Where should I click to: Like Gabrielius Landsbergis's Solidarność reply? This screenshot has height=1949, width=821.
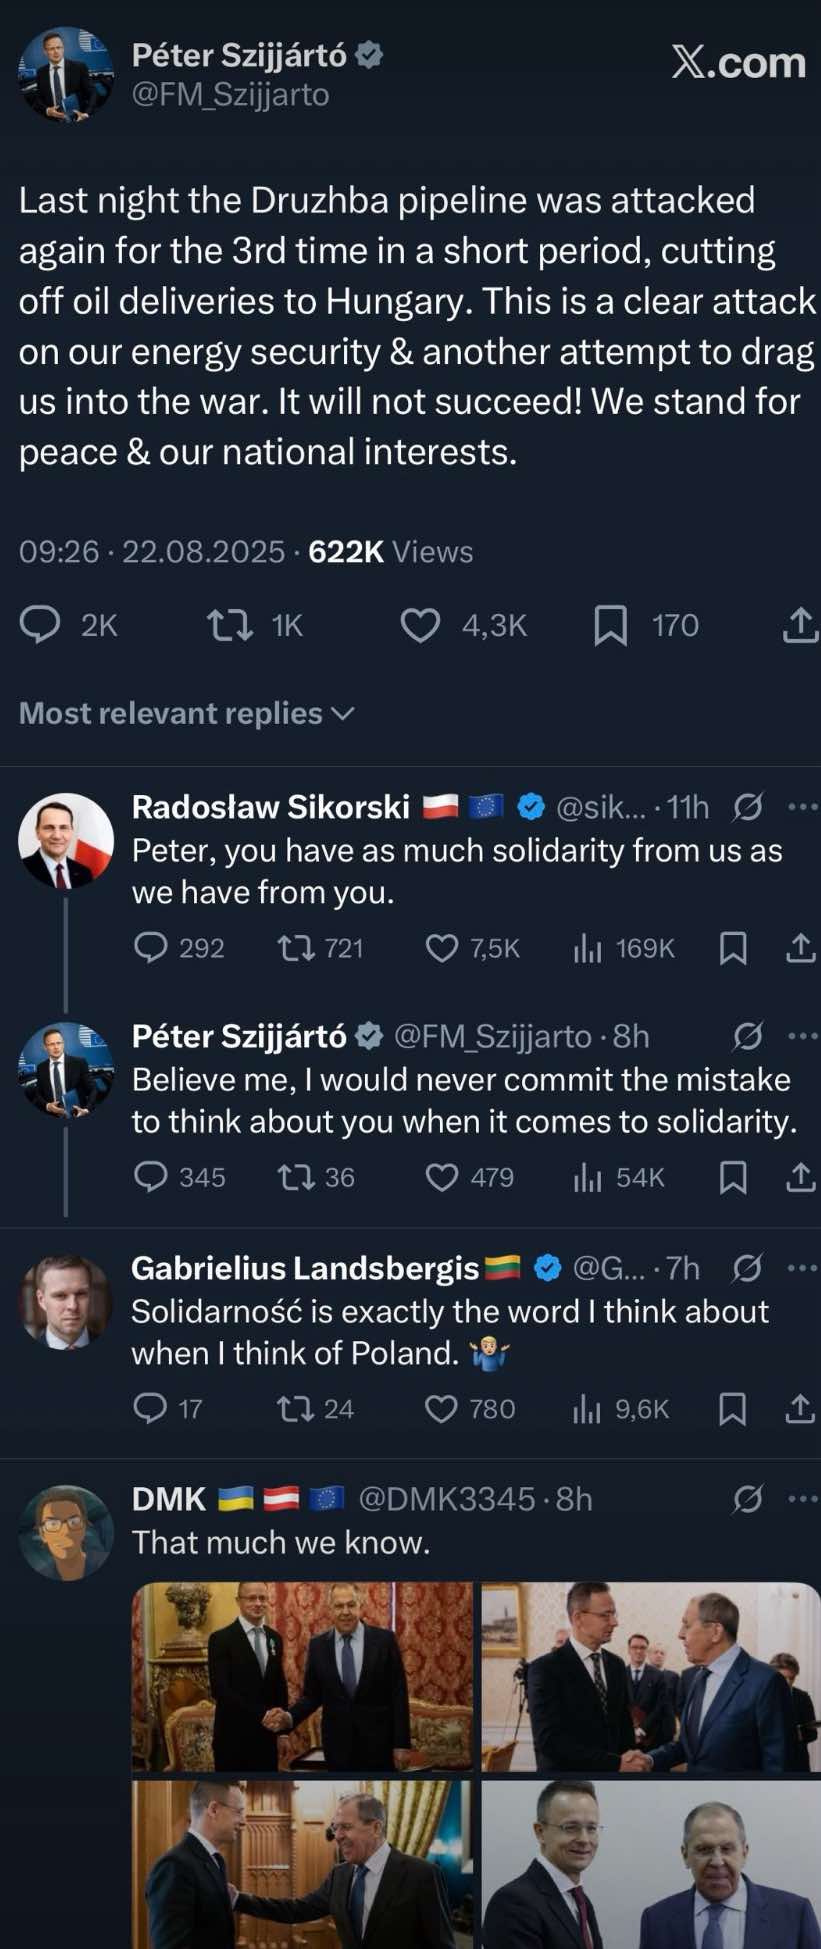coord(441,1409)
